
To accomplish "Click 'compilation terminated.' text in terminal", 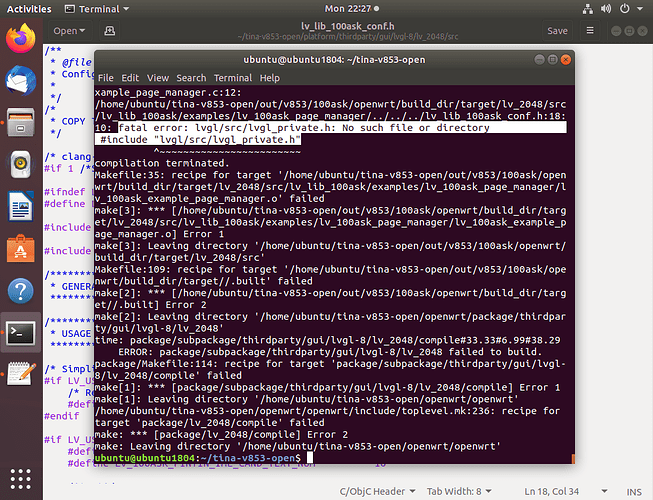I will [162, 163].
